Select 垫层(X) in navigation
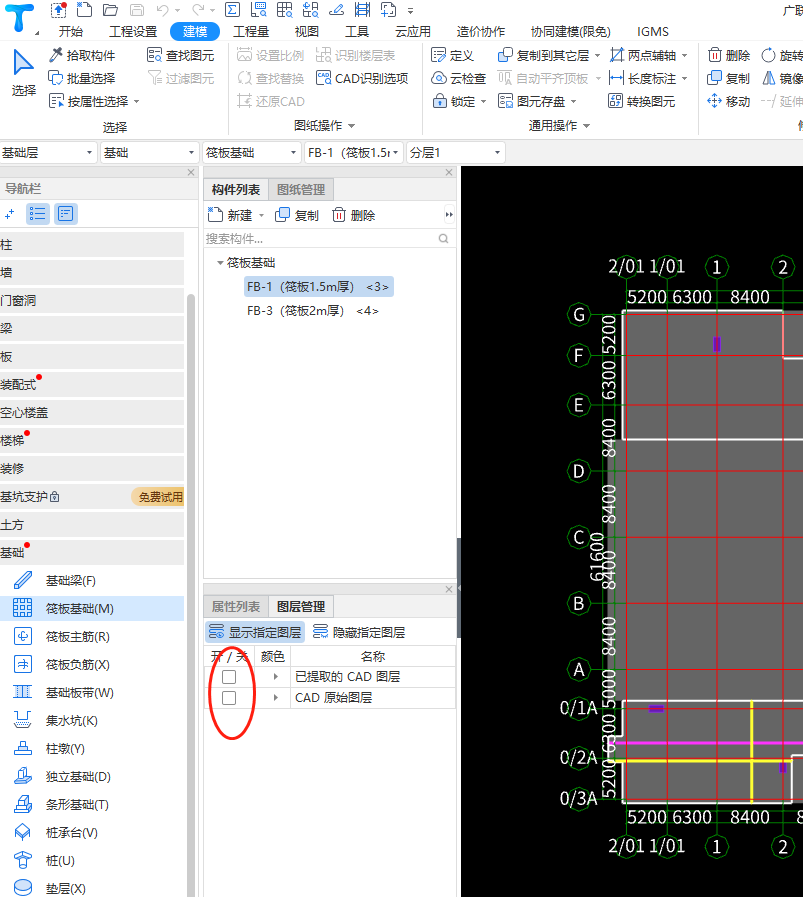The width and height of the screenshot is (803, 897). click(x=92, y=888)
